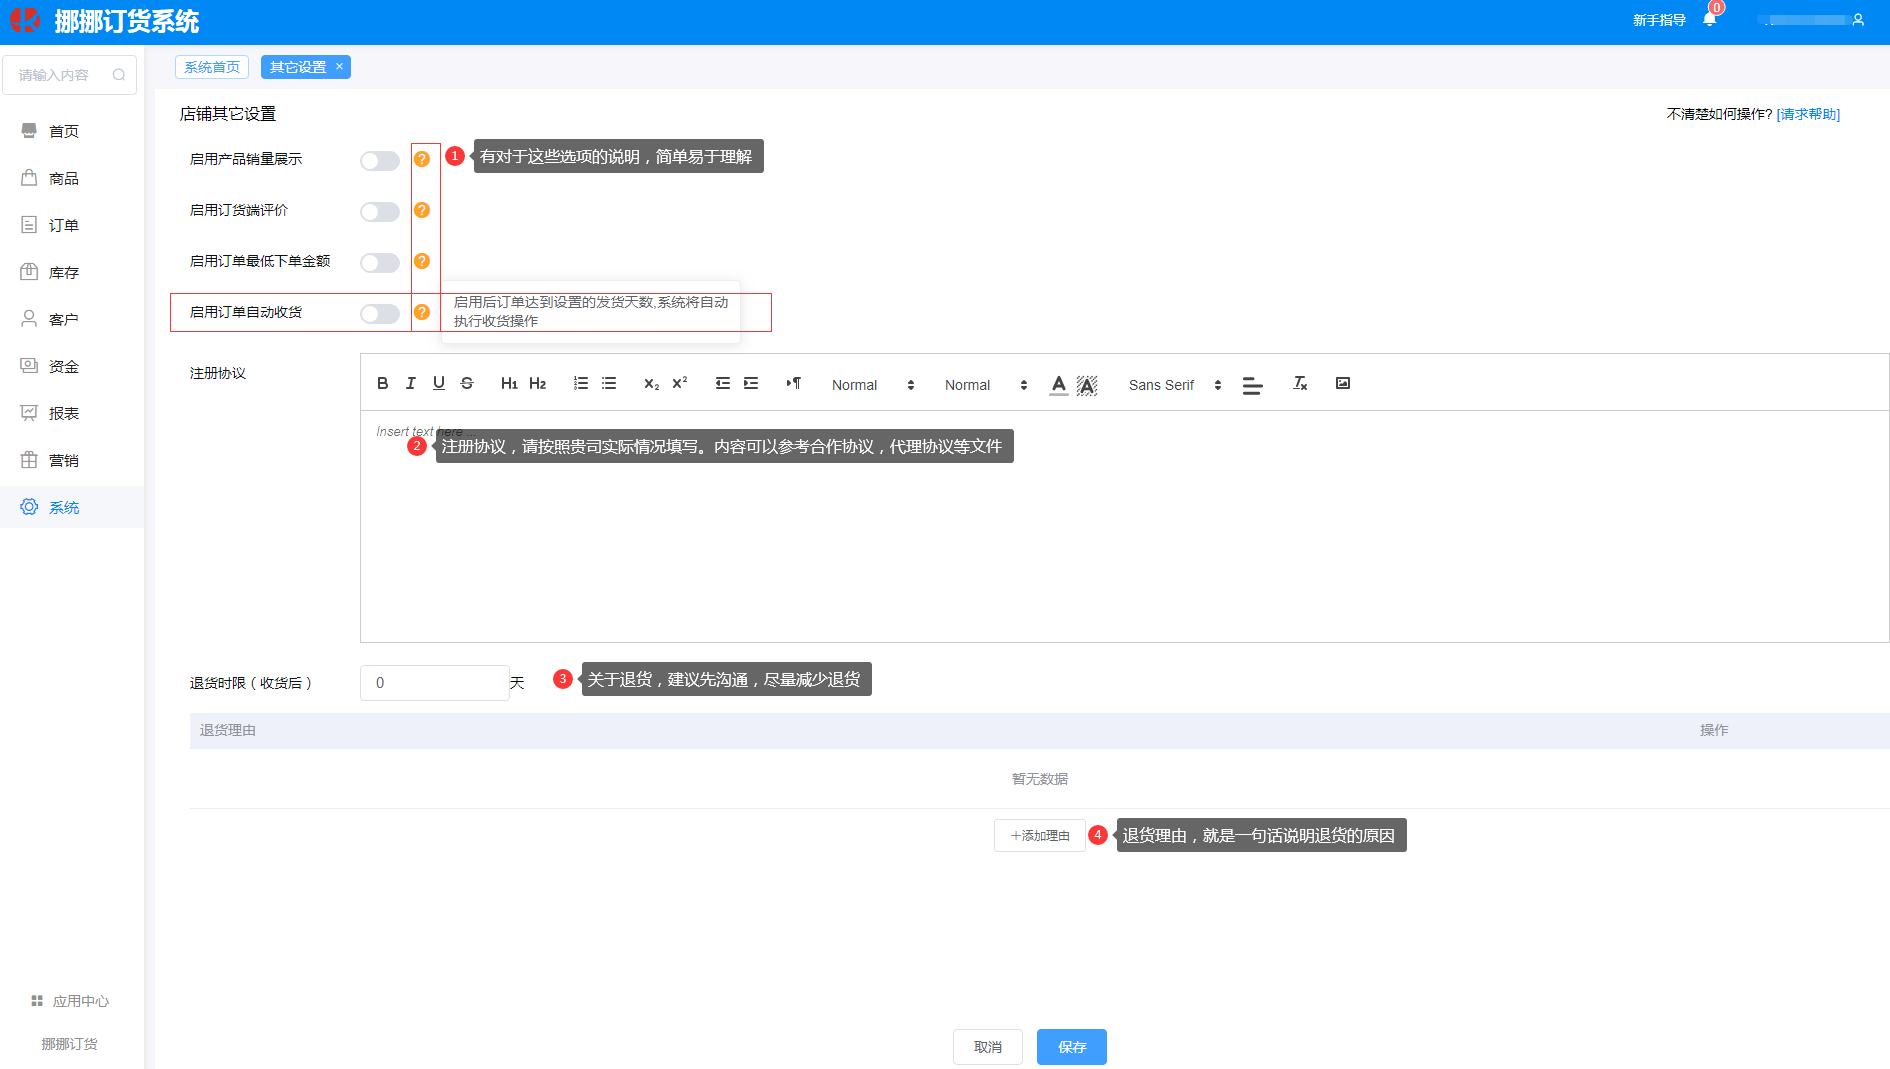This screenshot has width=1890, height=1069.
Task: Switch to the 系统首页 tab
Action: [212, 67]
